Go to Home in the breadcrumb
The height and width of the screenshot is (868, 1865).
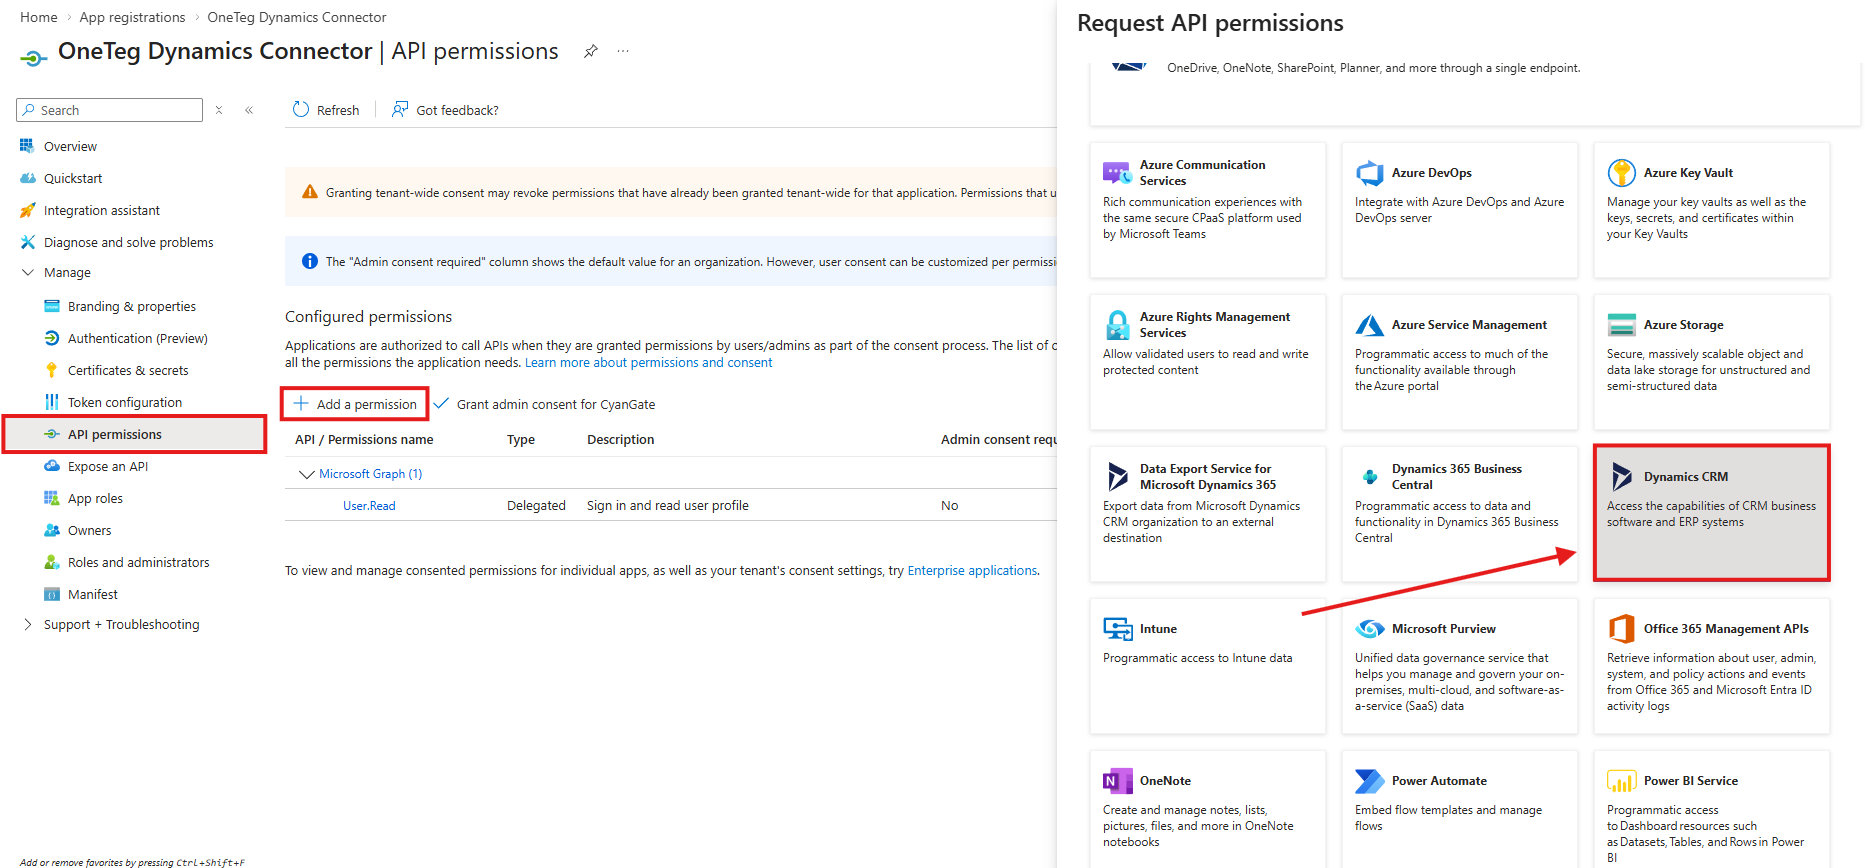click(39, 17)
